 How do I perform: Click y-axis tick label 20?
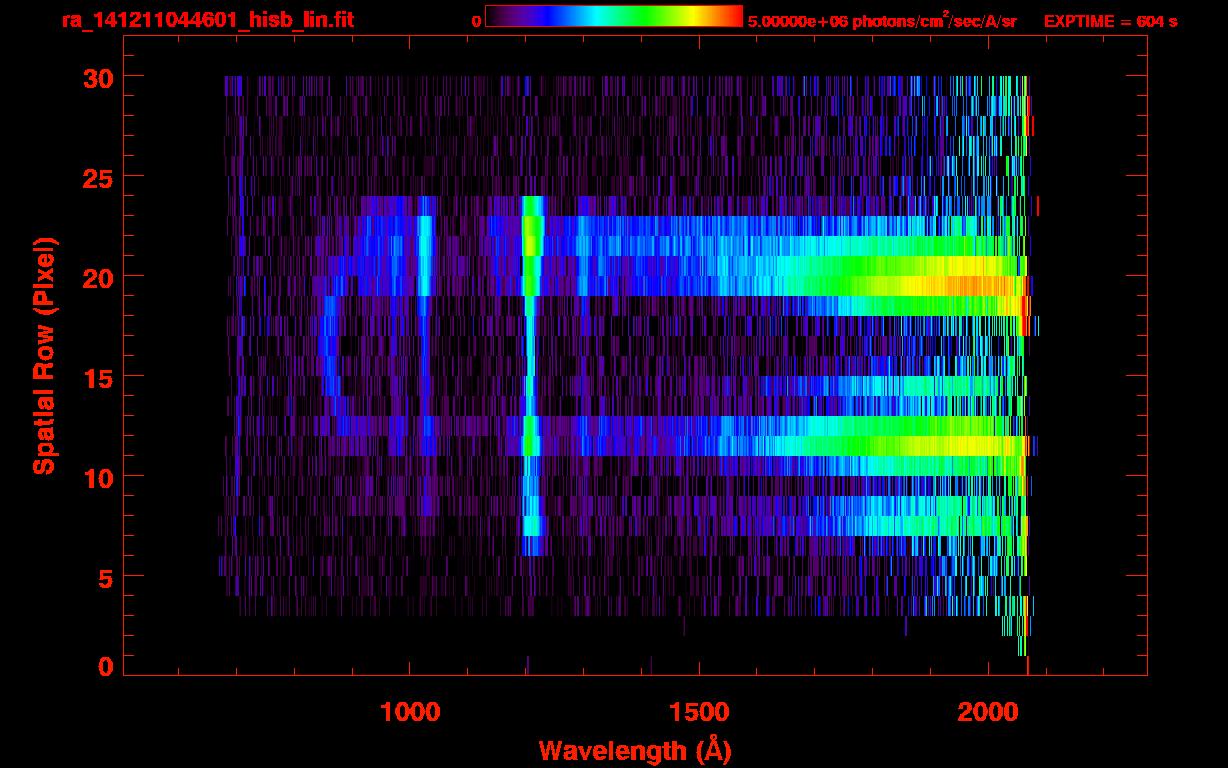[97, 277]
